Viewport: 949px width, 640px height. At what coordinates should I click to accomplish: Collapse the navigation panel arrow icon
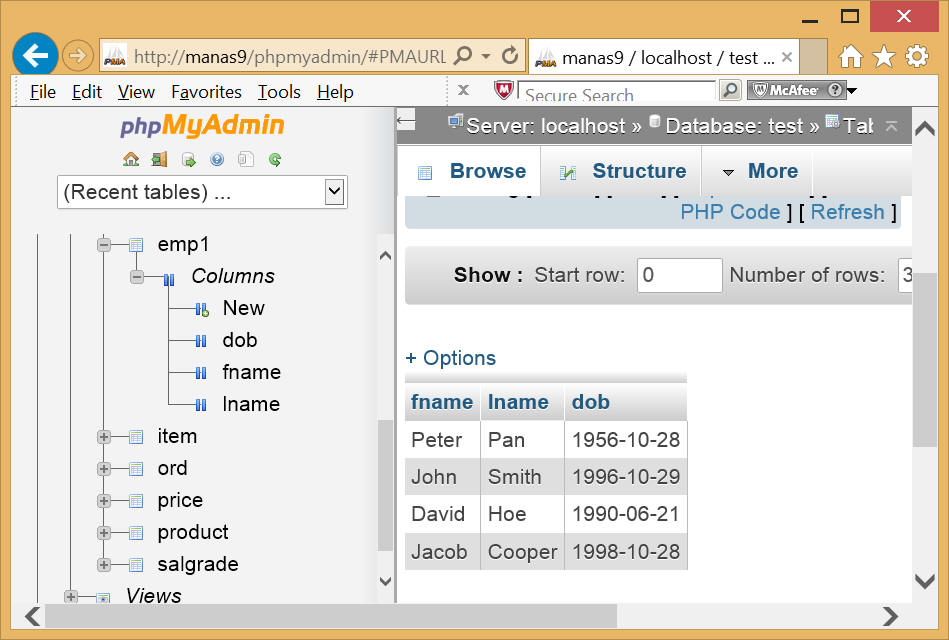pyautogui.click(x=406, y=121)
